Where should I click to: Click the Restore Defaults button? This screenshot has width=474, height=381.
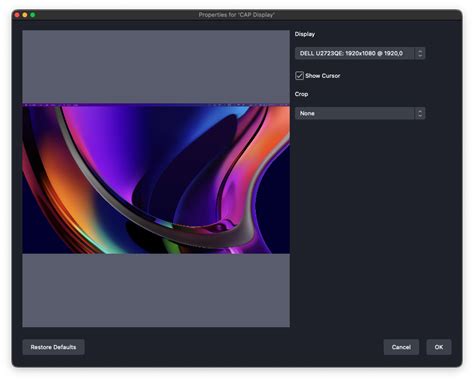[x=53, y=347]
